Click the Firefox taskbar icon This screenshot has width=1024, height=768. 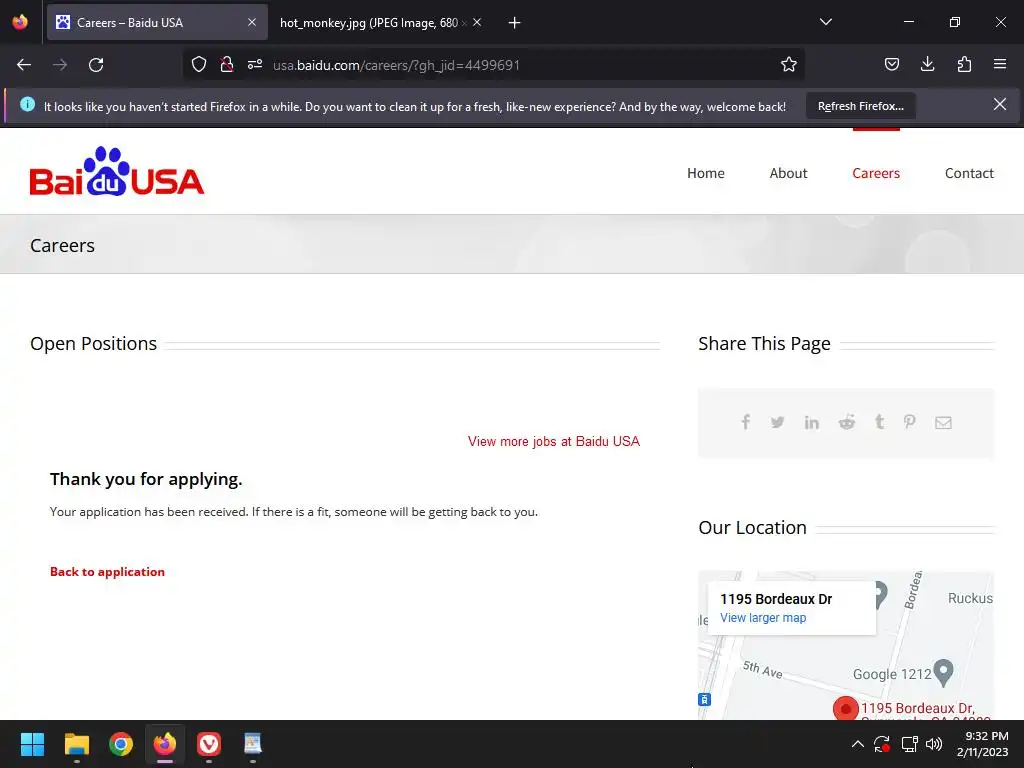(x=165, y=744)
